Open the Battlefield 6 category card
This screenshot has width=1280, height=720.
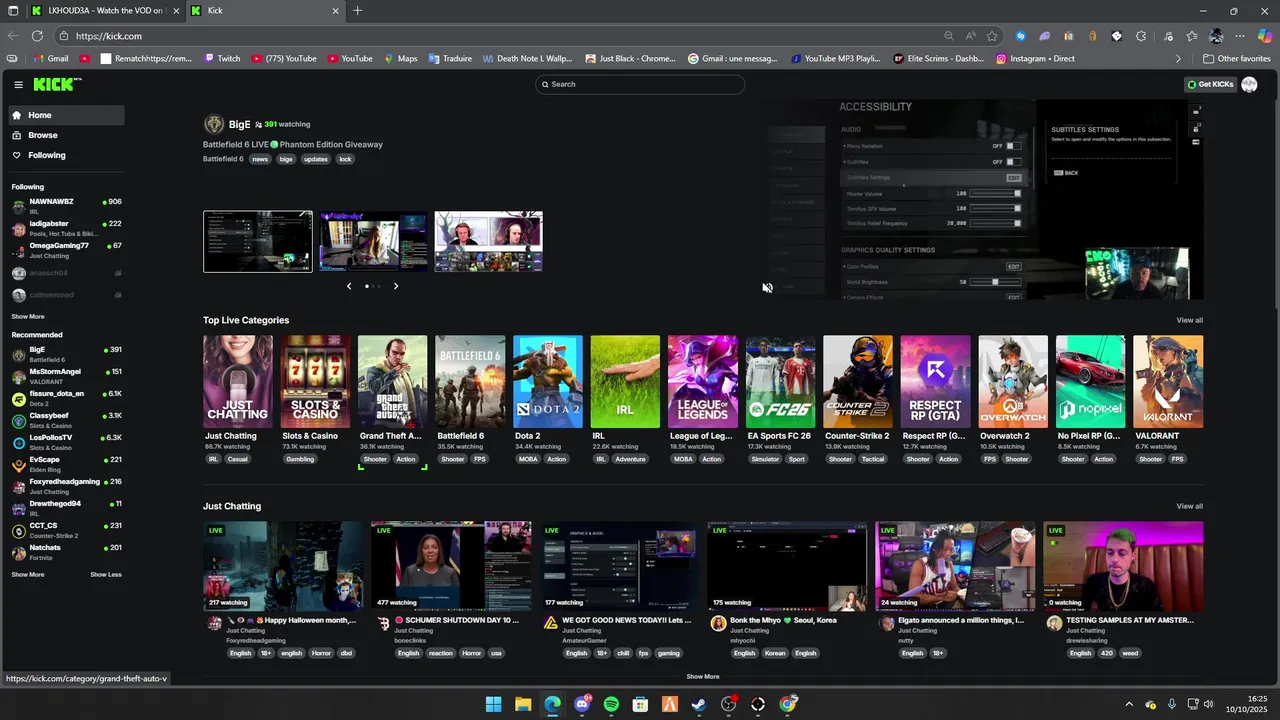click(470, 382)
